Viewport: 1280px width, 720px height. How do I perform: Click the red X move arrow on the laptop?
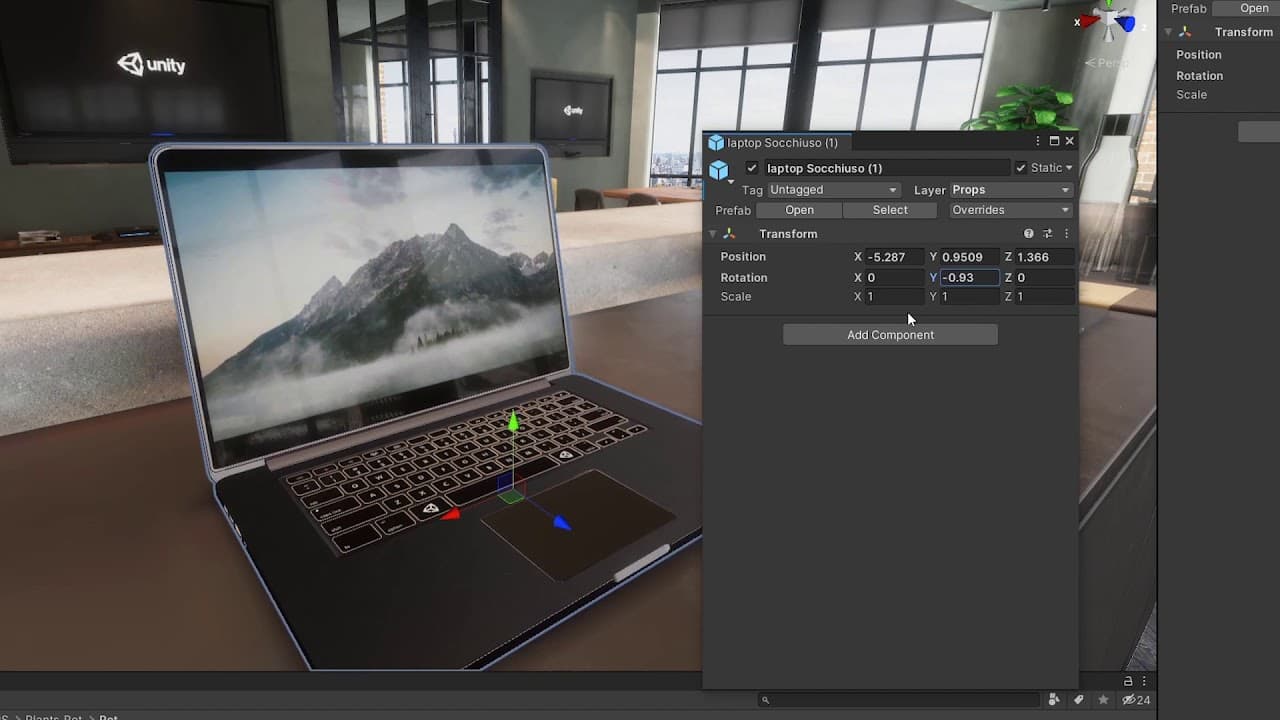451,514
